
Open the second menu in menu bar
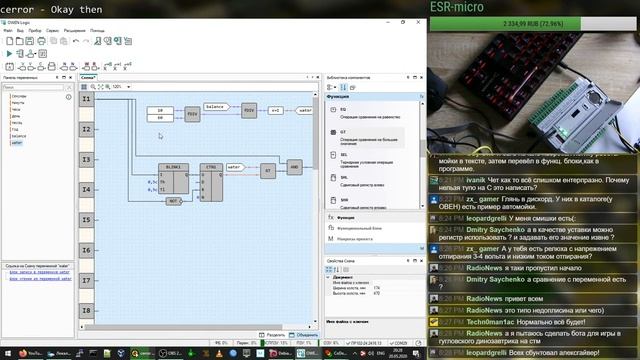click(x=20, y=31)
